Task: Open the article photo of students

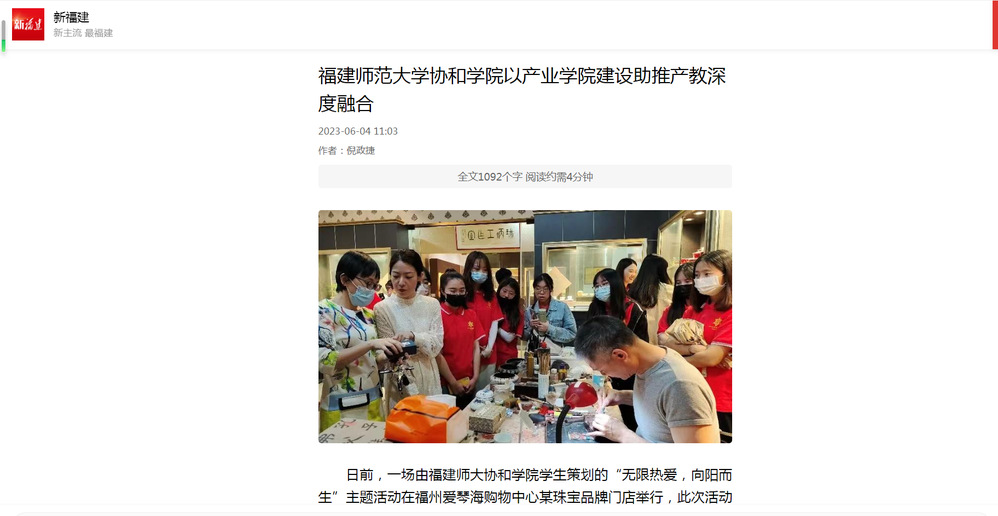Action: click(x=525, y=326)
